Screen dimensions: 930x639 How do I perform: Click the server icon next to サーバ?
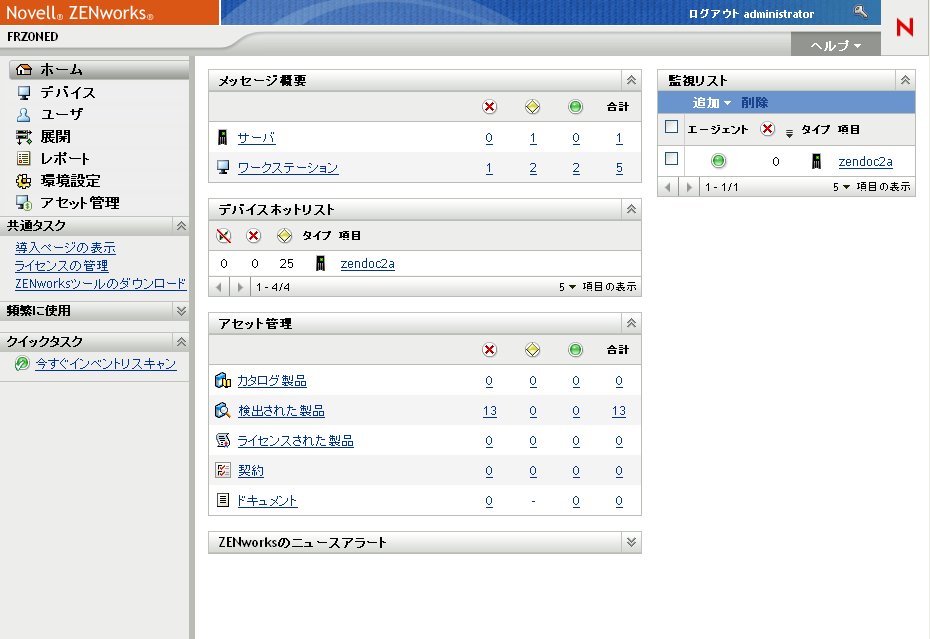coord(222,138)
